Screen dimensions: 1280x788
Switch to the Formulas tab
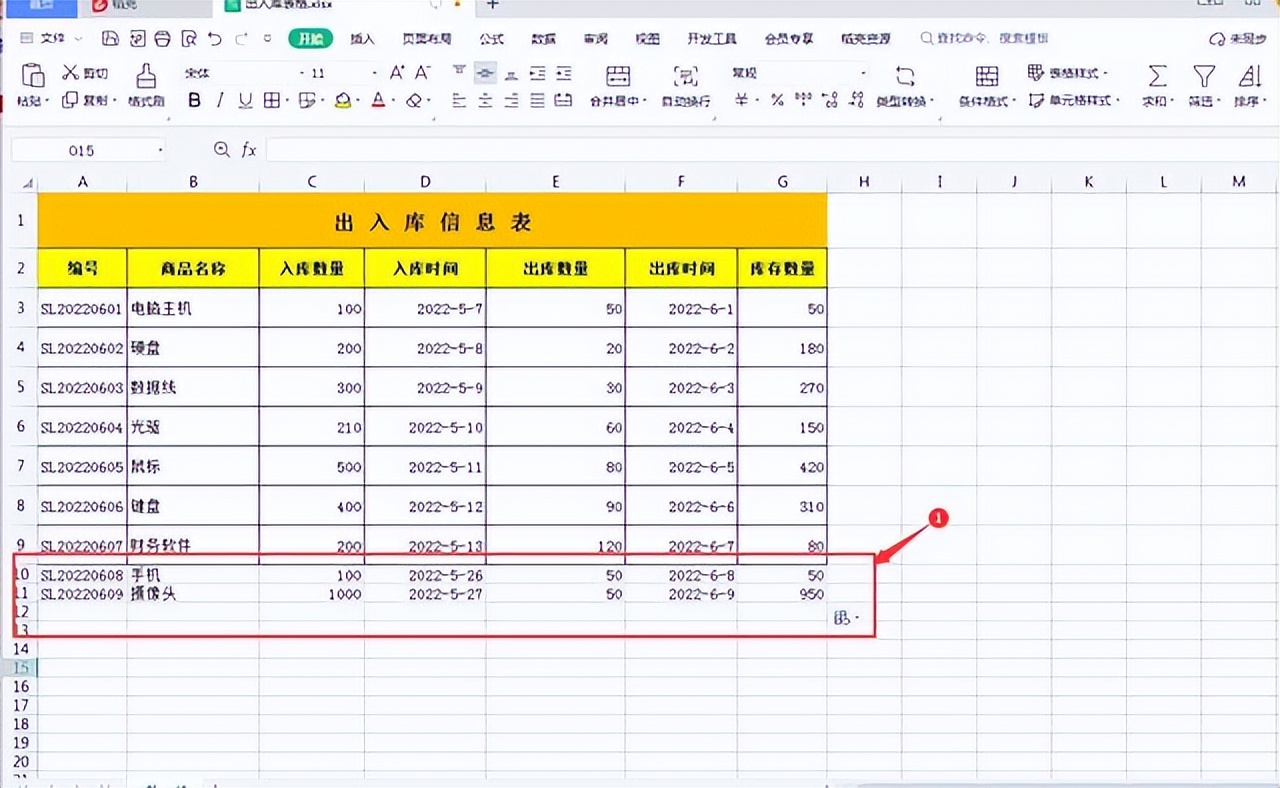point(491,39)
